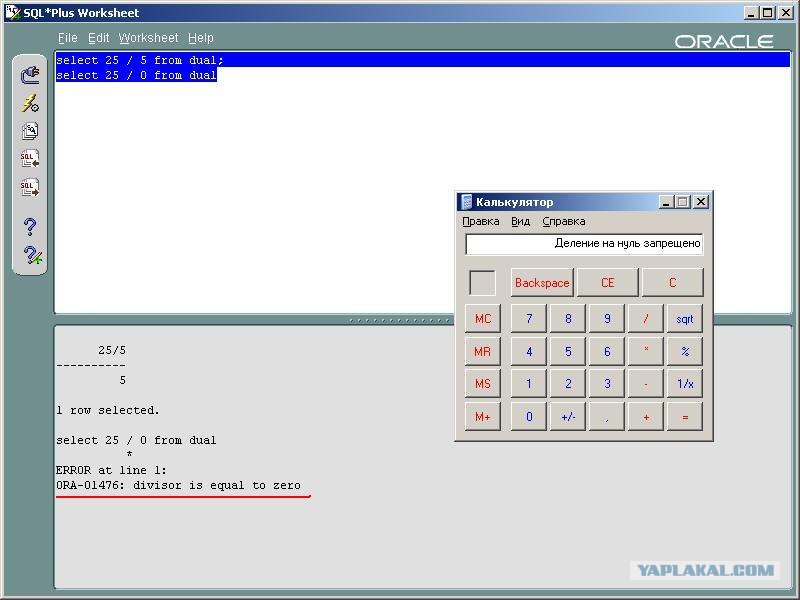Click calculator digit 4 button
Image resolution: width=800 pixels, height=600 pixels.
tap(529, 352)
